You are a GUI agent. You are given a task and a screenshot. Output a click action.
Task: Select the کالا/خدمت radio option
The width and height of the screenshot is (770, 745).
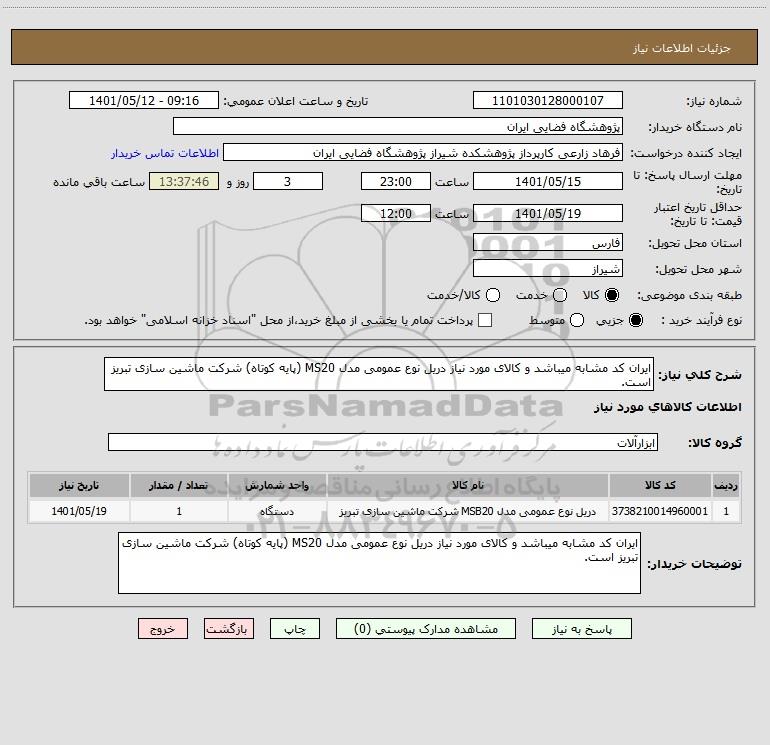click(493, 295)
